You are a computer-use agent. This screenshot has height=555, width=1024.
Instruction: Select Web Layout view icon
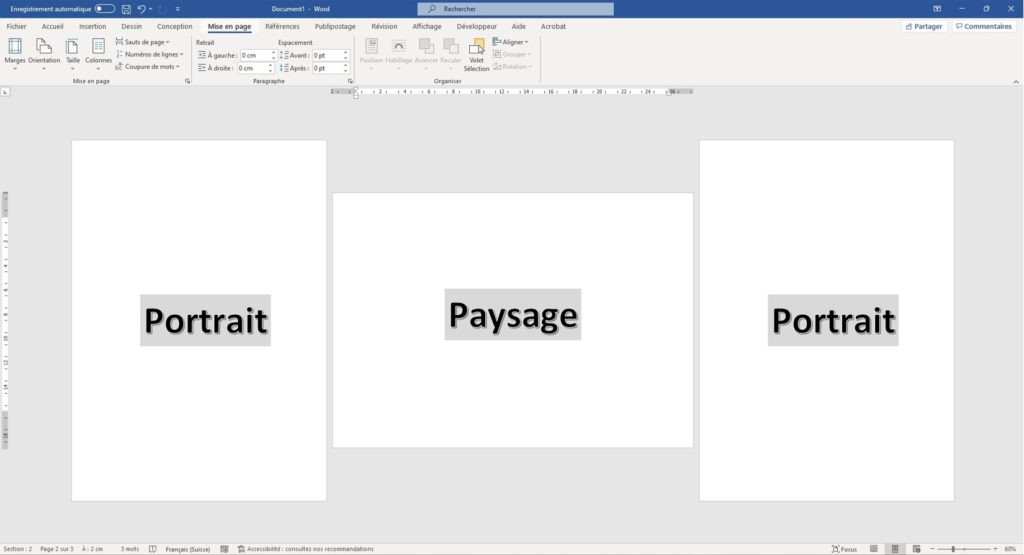click(916, 549)
